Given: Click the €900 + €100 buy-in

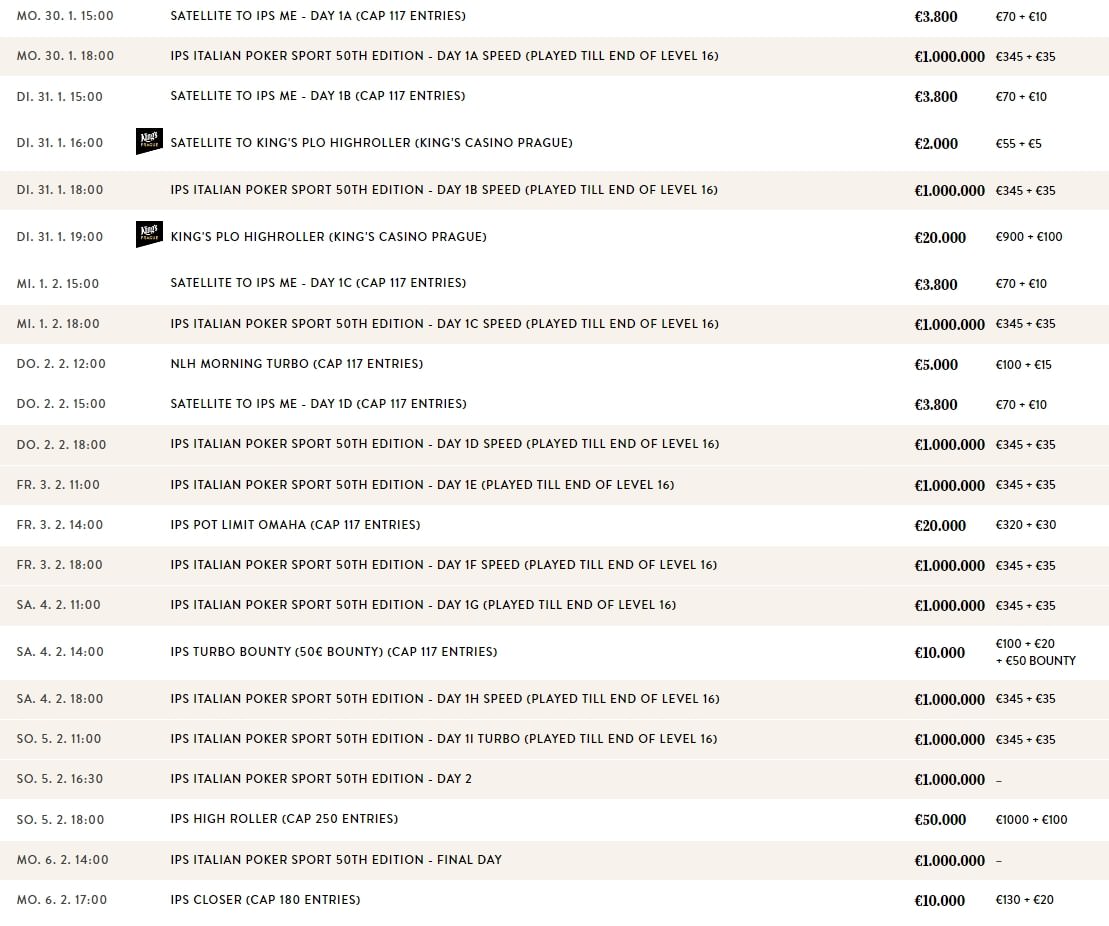Looking at the screenshot, I should [1029, 237].
